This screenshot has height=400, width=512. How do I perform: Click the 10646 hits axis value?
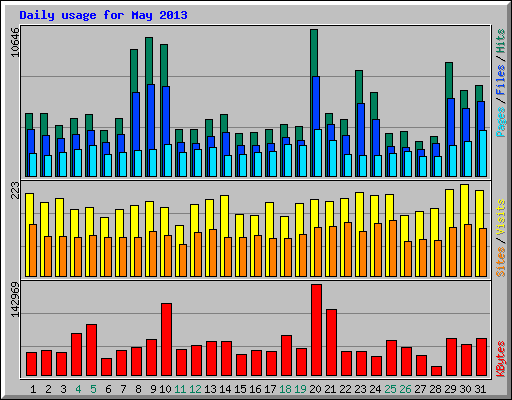15,42
